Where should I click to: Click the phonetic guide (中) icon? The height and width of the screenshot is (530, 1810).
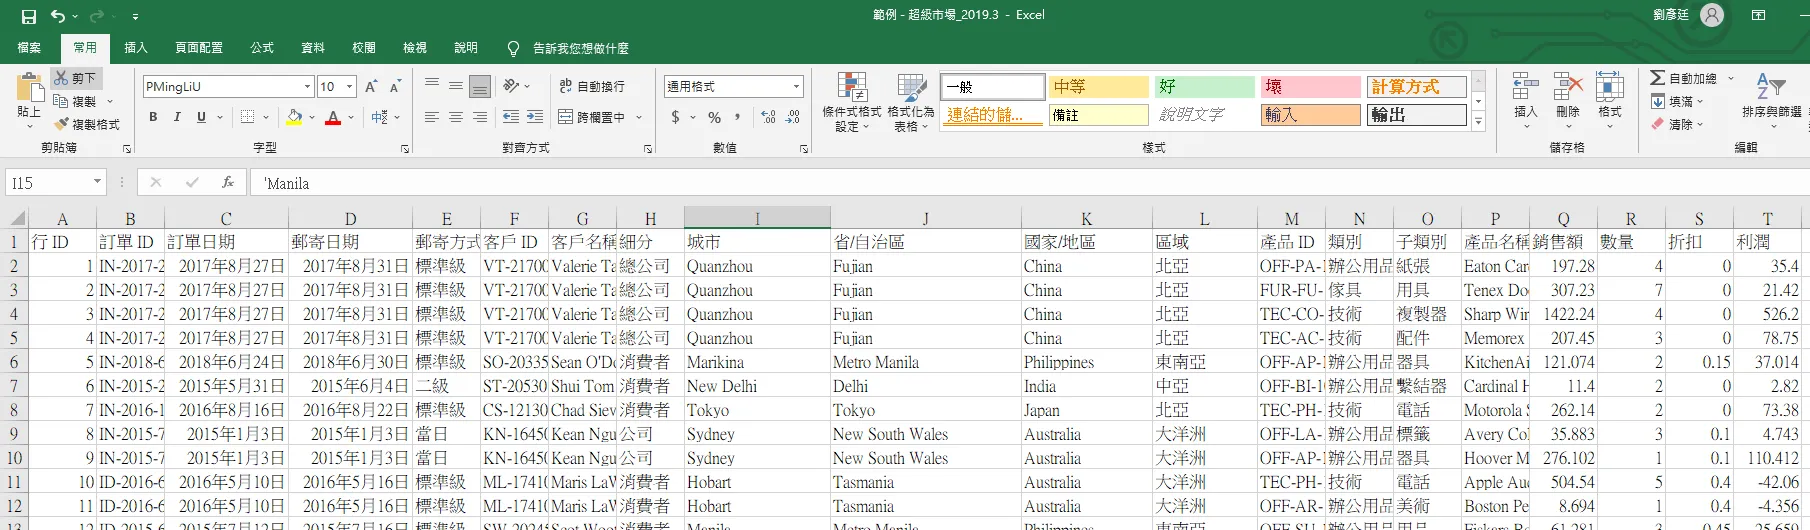click(380, 117)
